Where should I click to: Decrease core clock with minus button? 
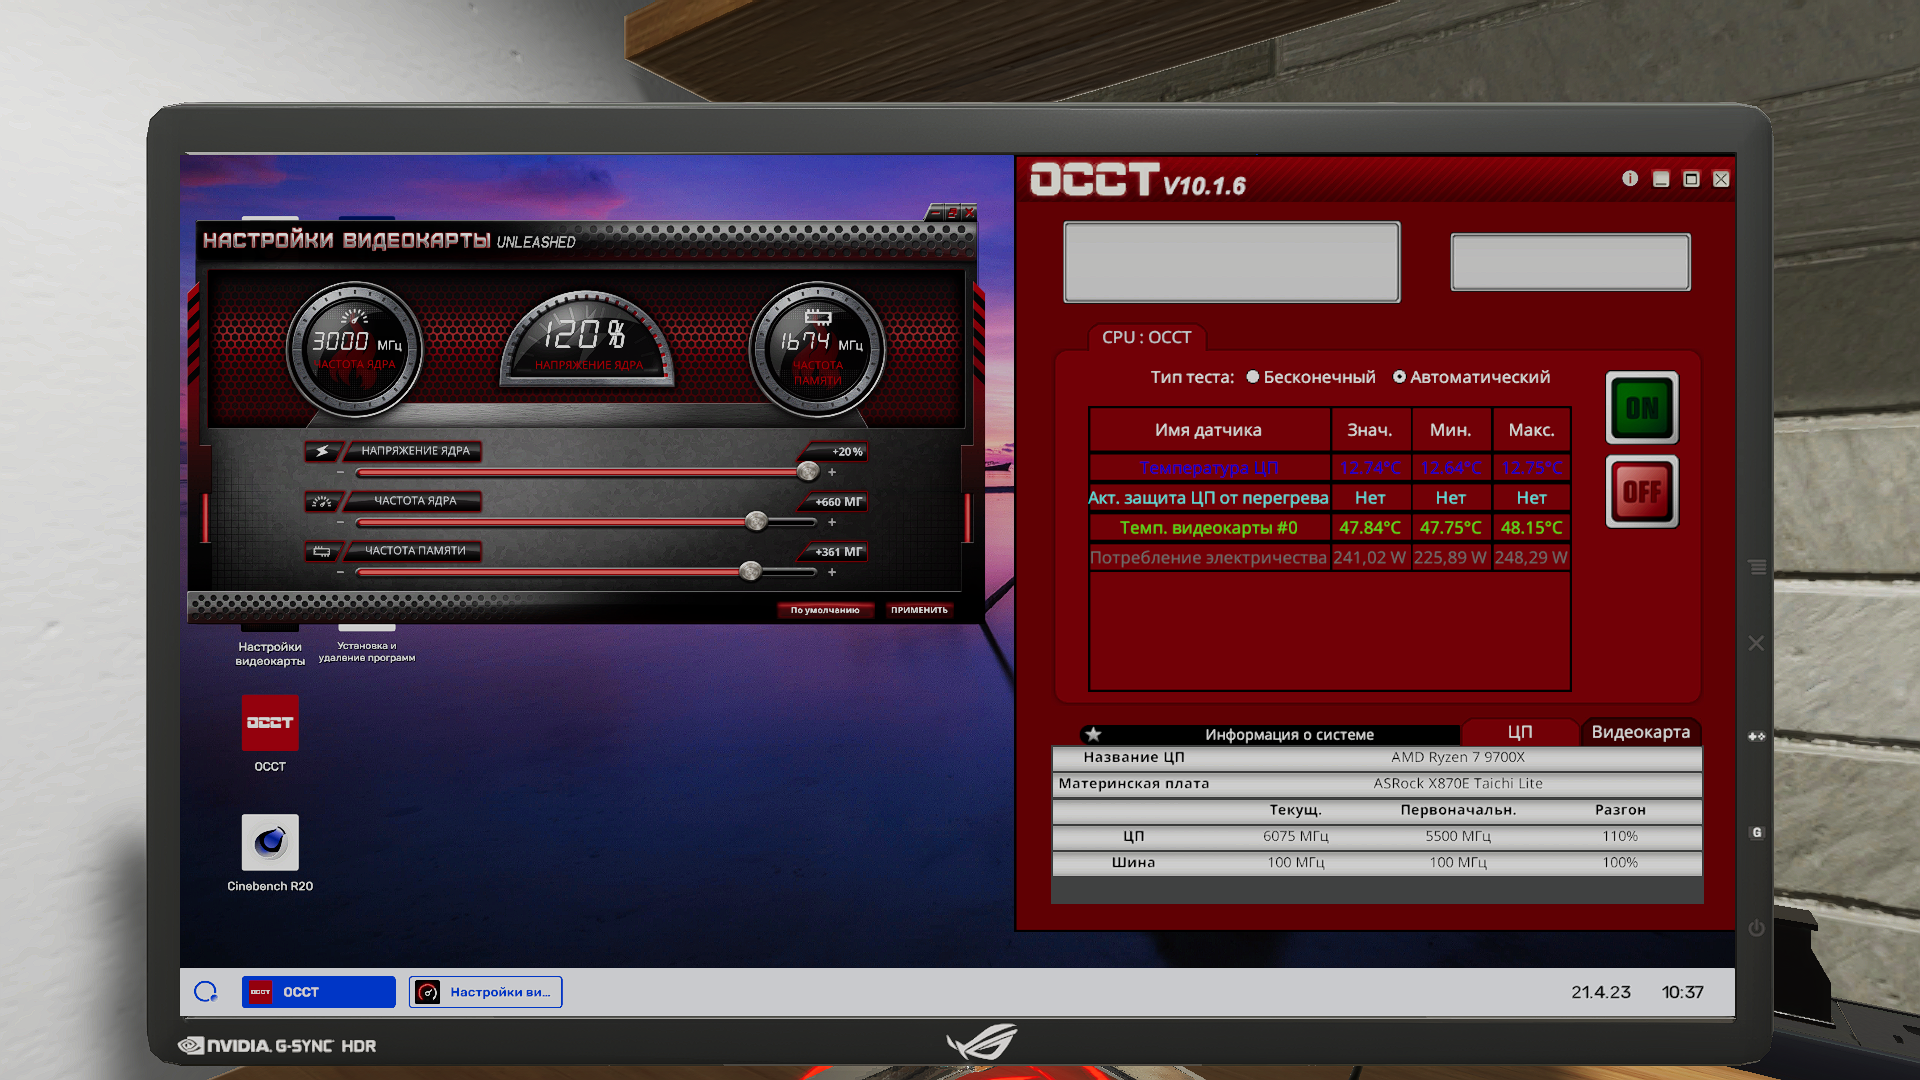[x=341, y=522]
